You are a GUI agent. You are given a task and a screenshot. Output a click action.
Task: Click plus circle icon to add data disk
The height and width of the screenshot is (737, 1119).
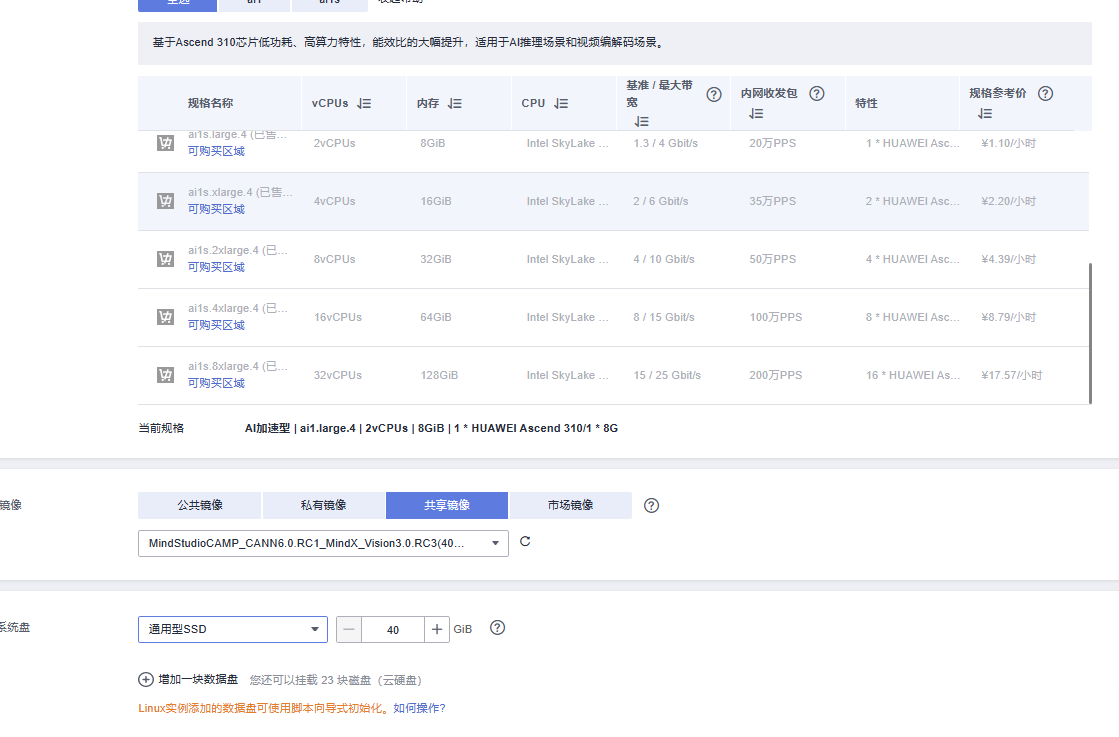point(146,679)
